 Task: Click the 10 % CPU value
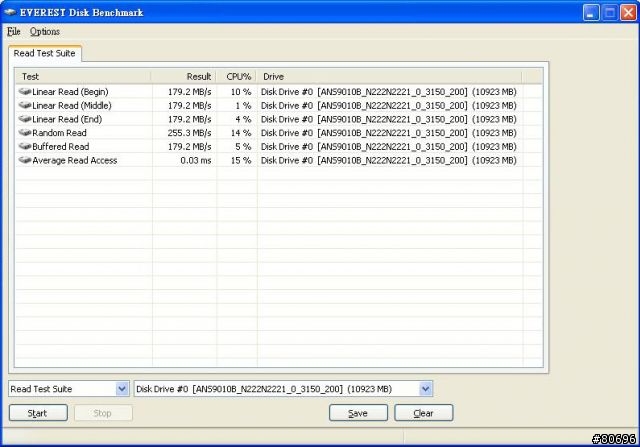pyautogui.click(x=241, y=92)
